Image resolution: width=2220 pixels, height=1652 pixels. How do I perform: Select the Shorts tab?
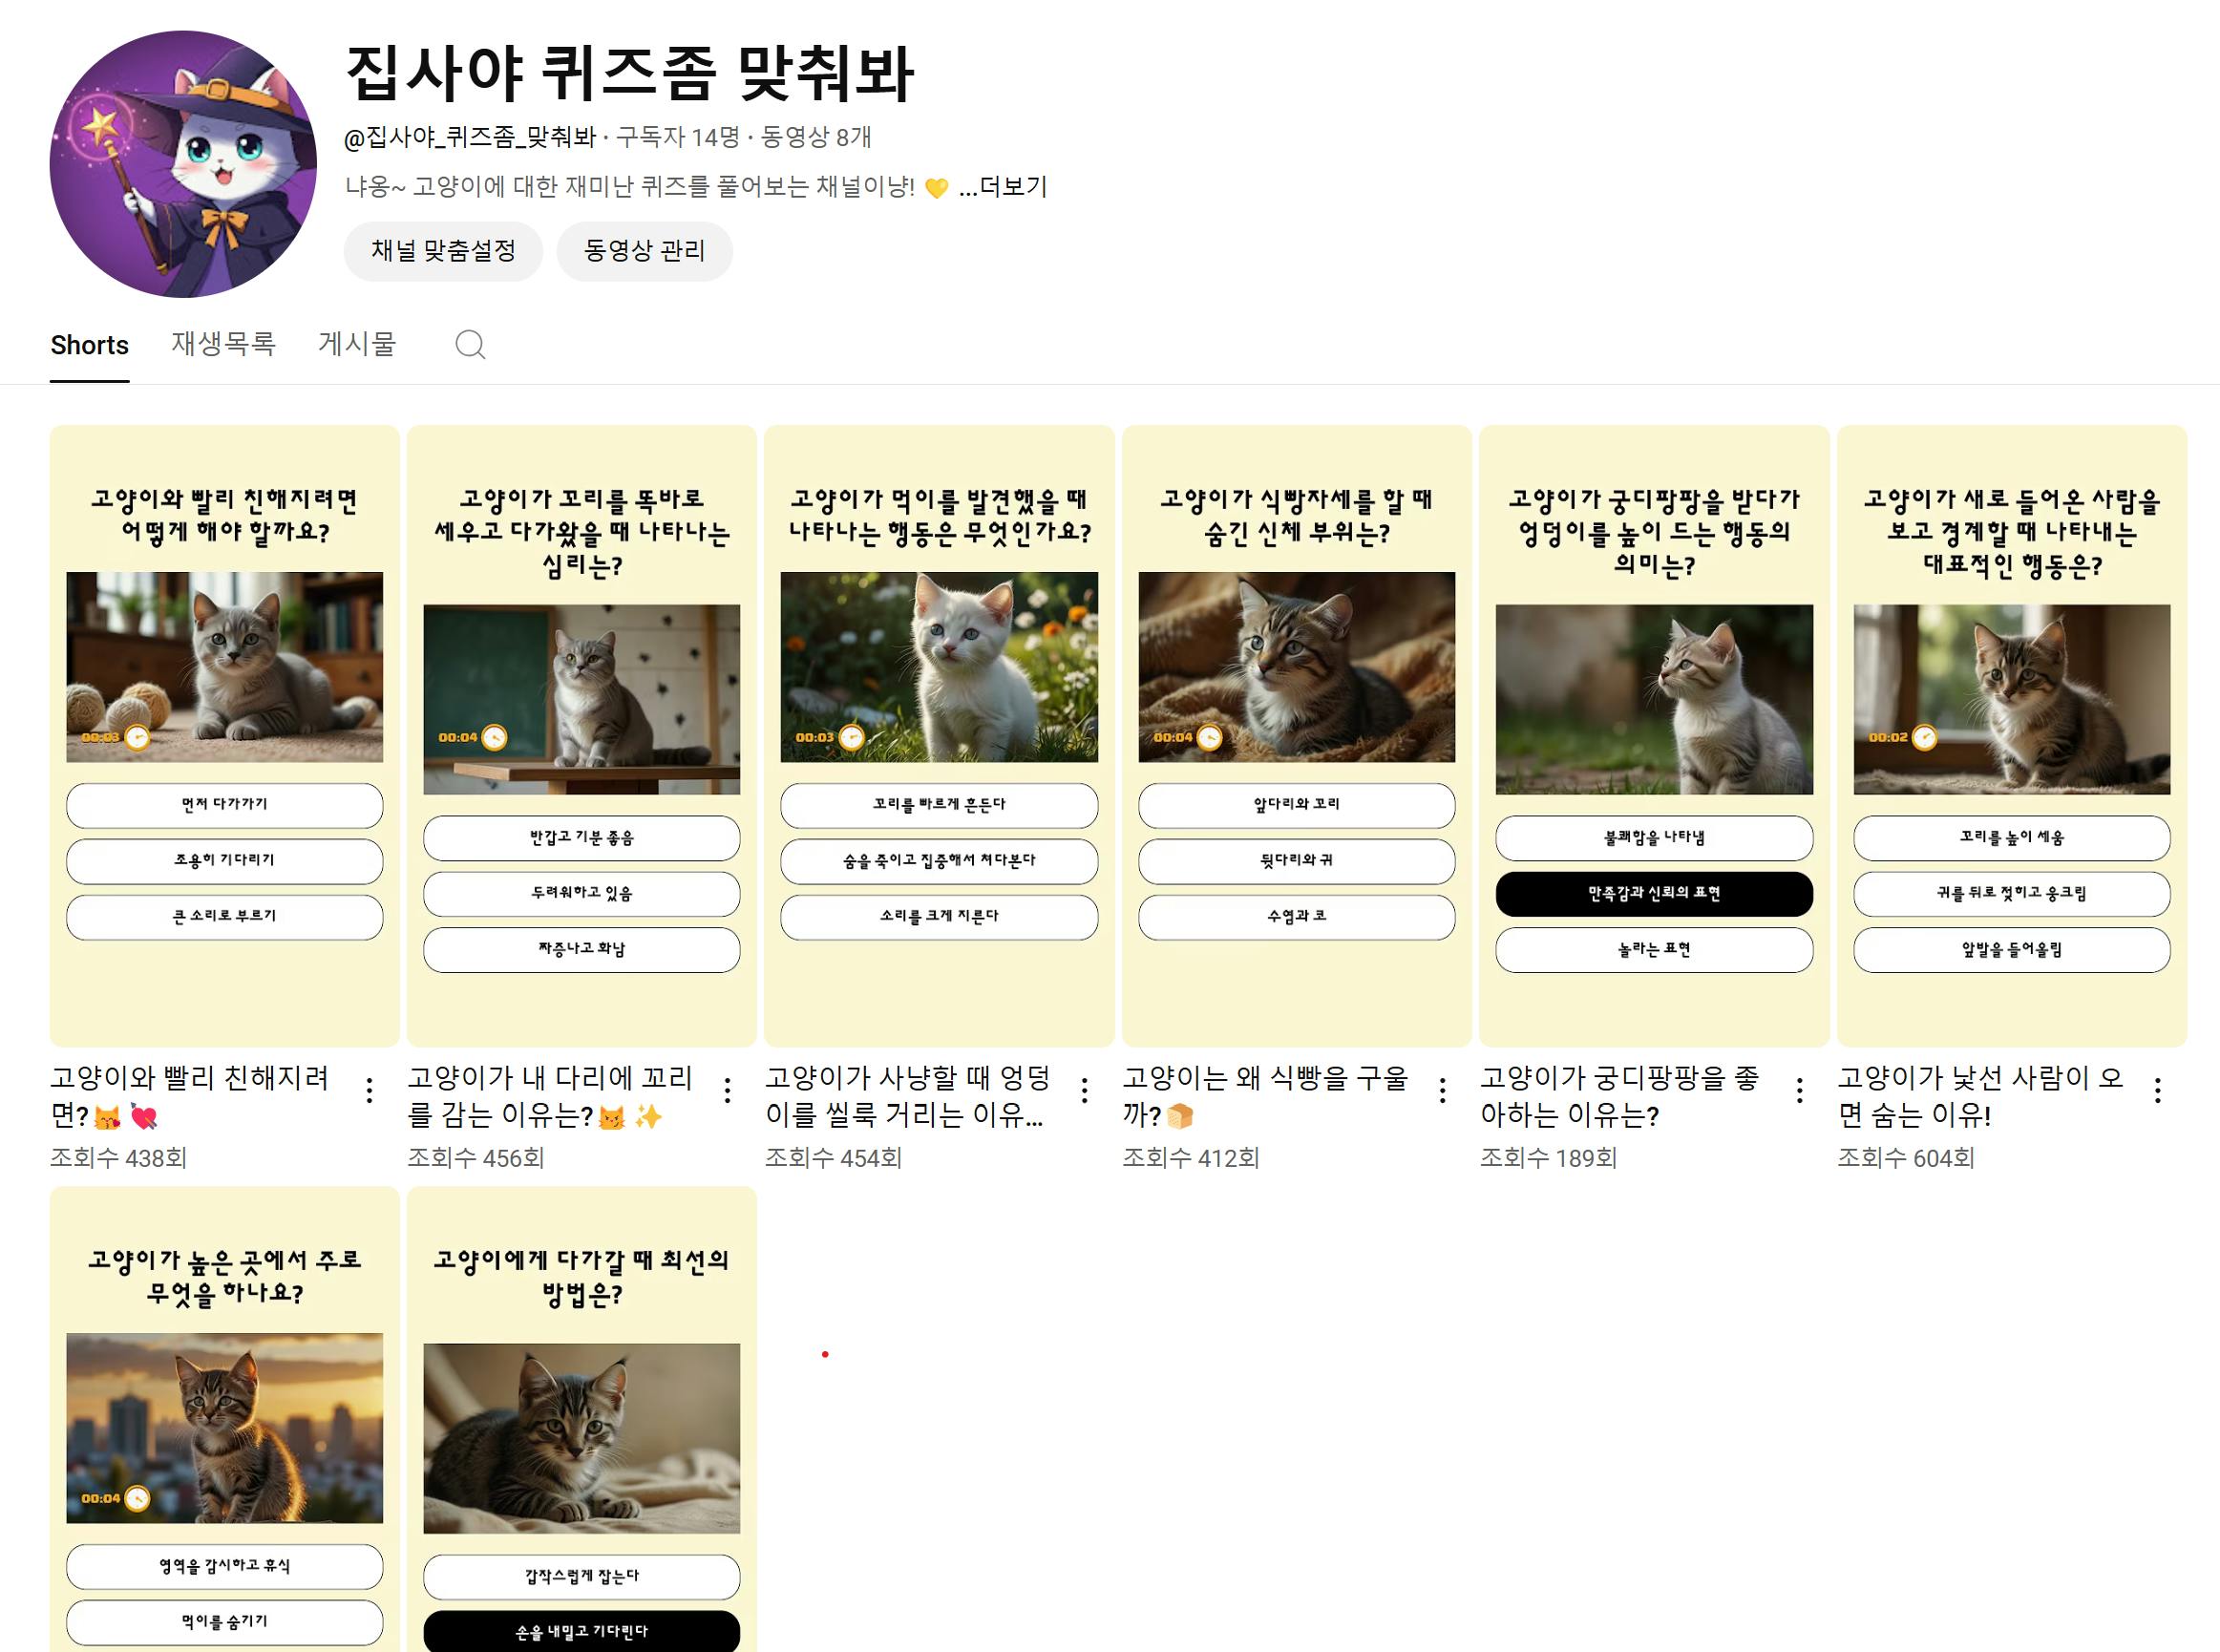(90, 345)
